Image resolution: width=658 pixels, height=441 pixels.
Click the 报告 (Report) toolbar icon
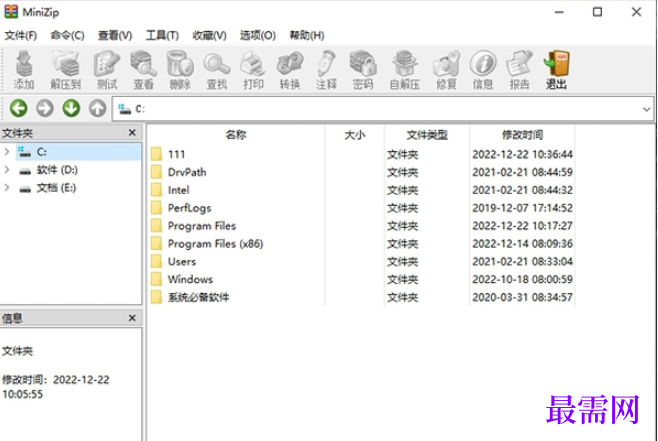519,70
